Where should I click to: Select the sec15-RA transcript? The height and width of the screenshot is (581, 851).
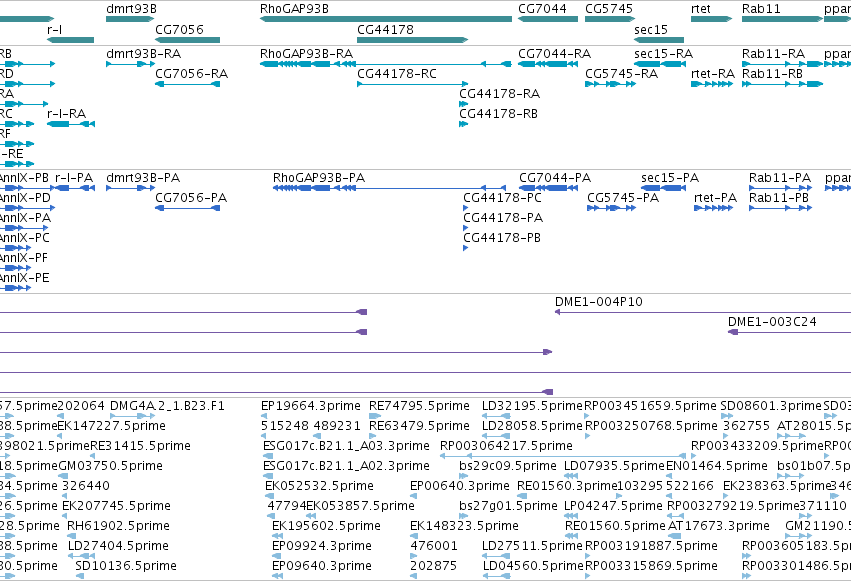[660, 64]
